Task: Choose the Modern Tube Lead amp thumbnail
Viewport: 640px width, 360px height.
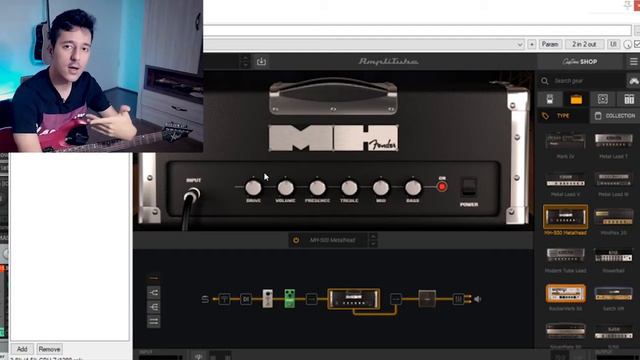Action: coord(565,256)
